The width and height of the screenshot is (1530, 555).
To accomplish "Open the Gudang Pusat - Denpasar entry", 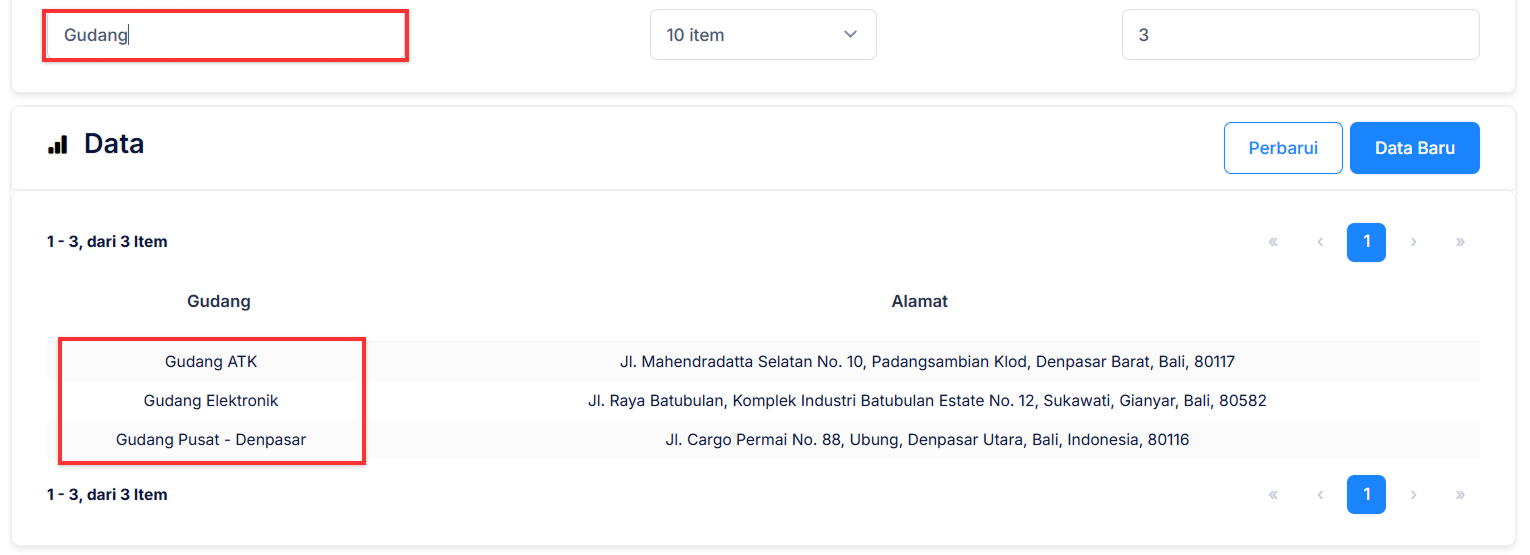I will 211,440.
